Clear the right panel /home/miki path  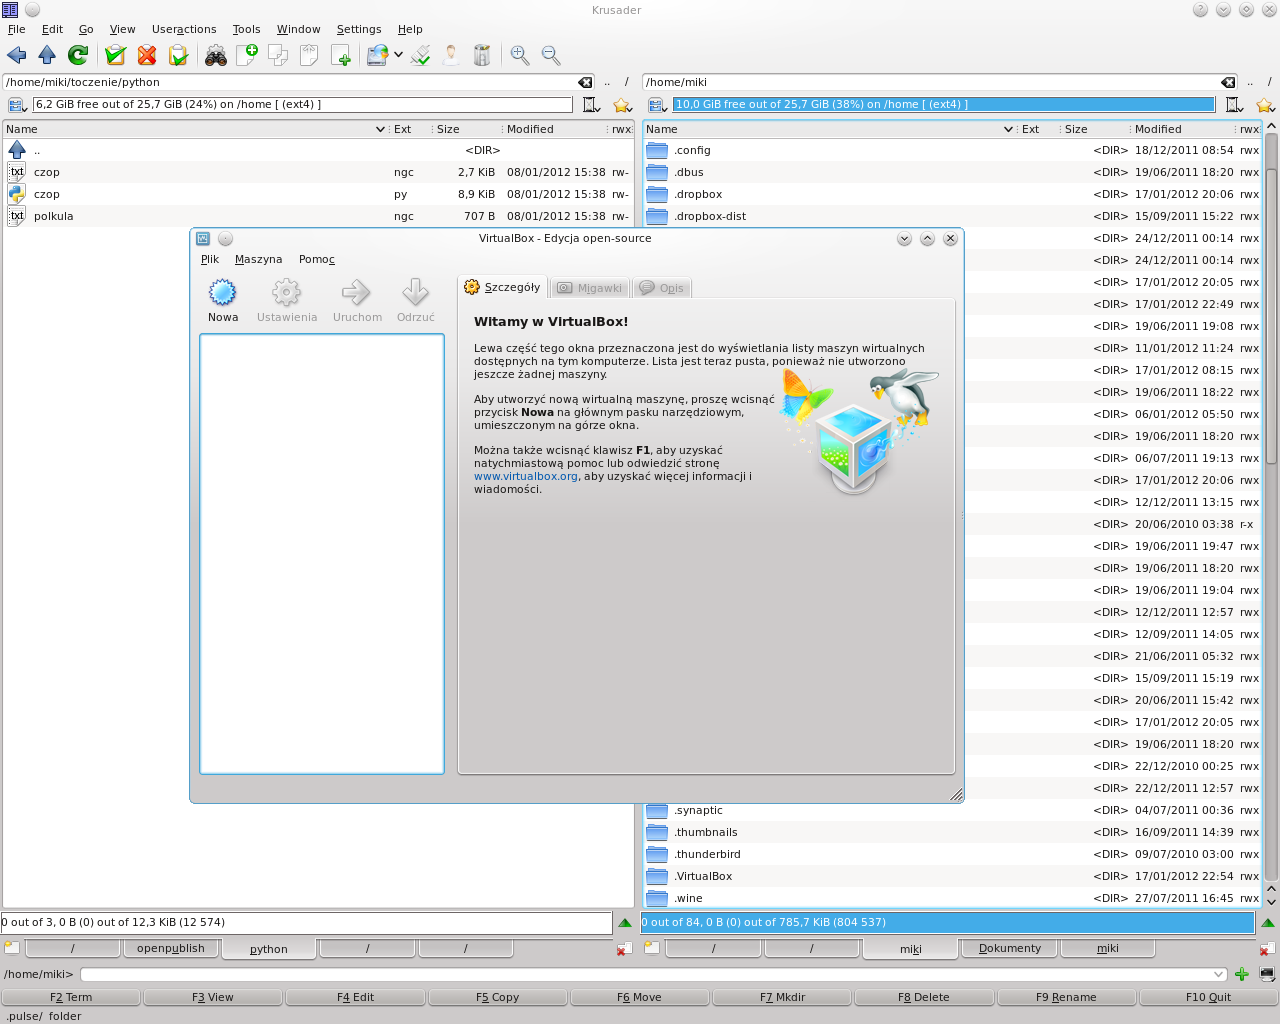1228,82
